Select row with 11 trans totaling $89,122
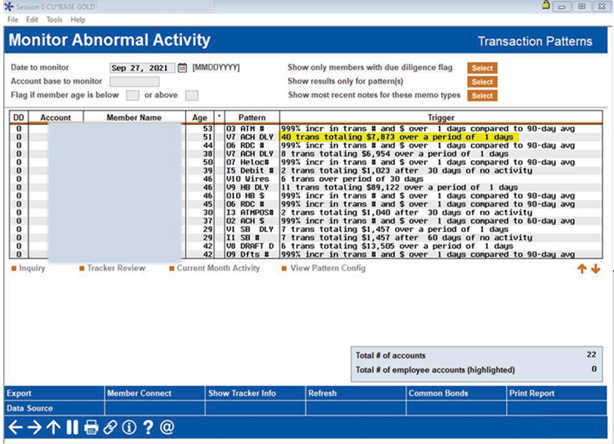This screenshot has width=614, height=444. [306, 188]
